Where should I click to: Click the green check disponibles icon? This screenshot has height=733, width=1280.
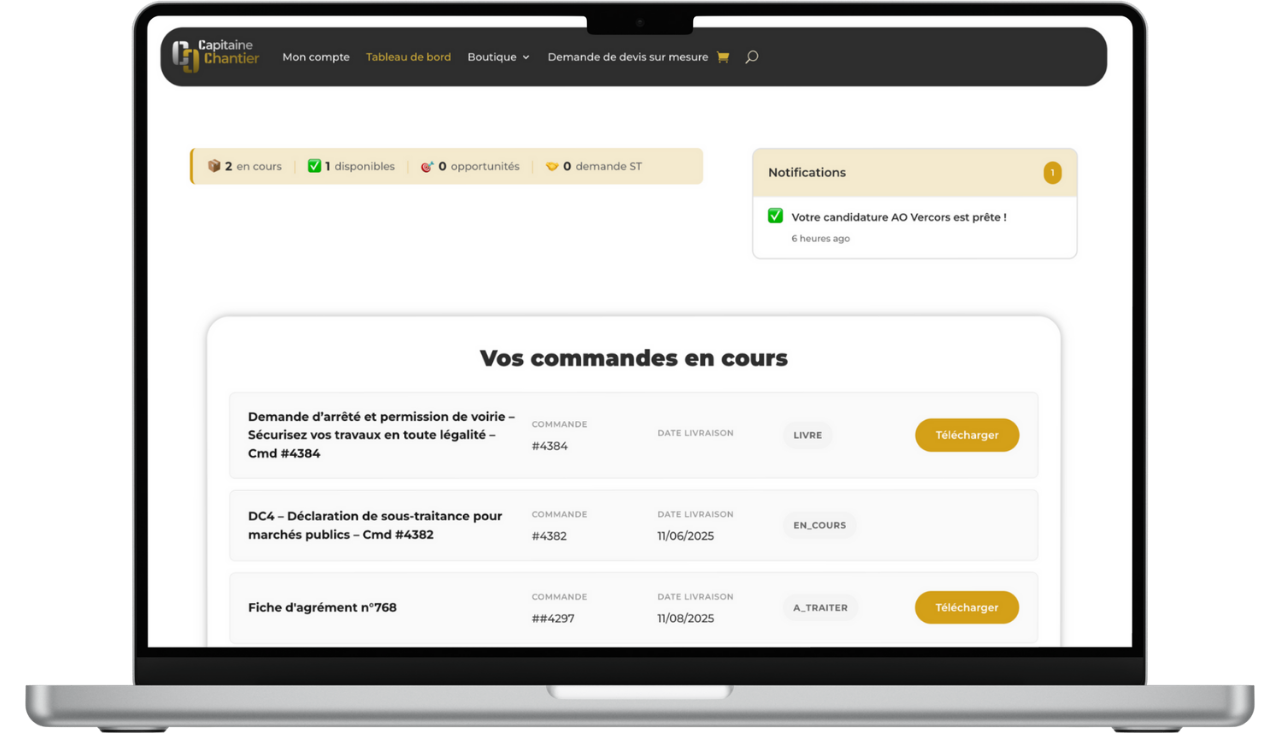(x=314, y=166)
